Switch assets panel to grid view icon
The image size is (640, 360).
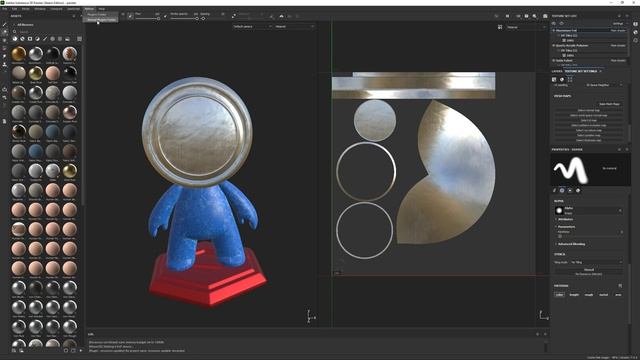click(79, 39)
